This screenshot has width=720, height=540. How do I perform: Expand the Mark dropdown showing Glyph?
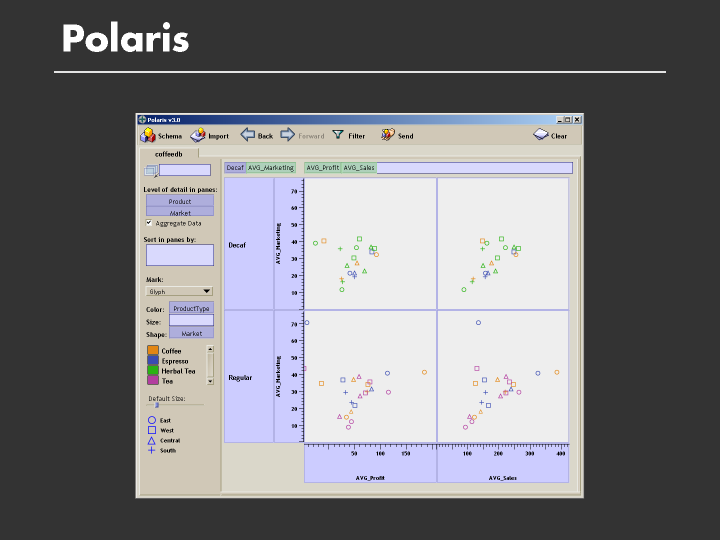180,291
